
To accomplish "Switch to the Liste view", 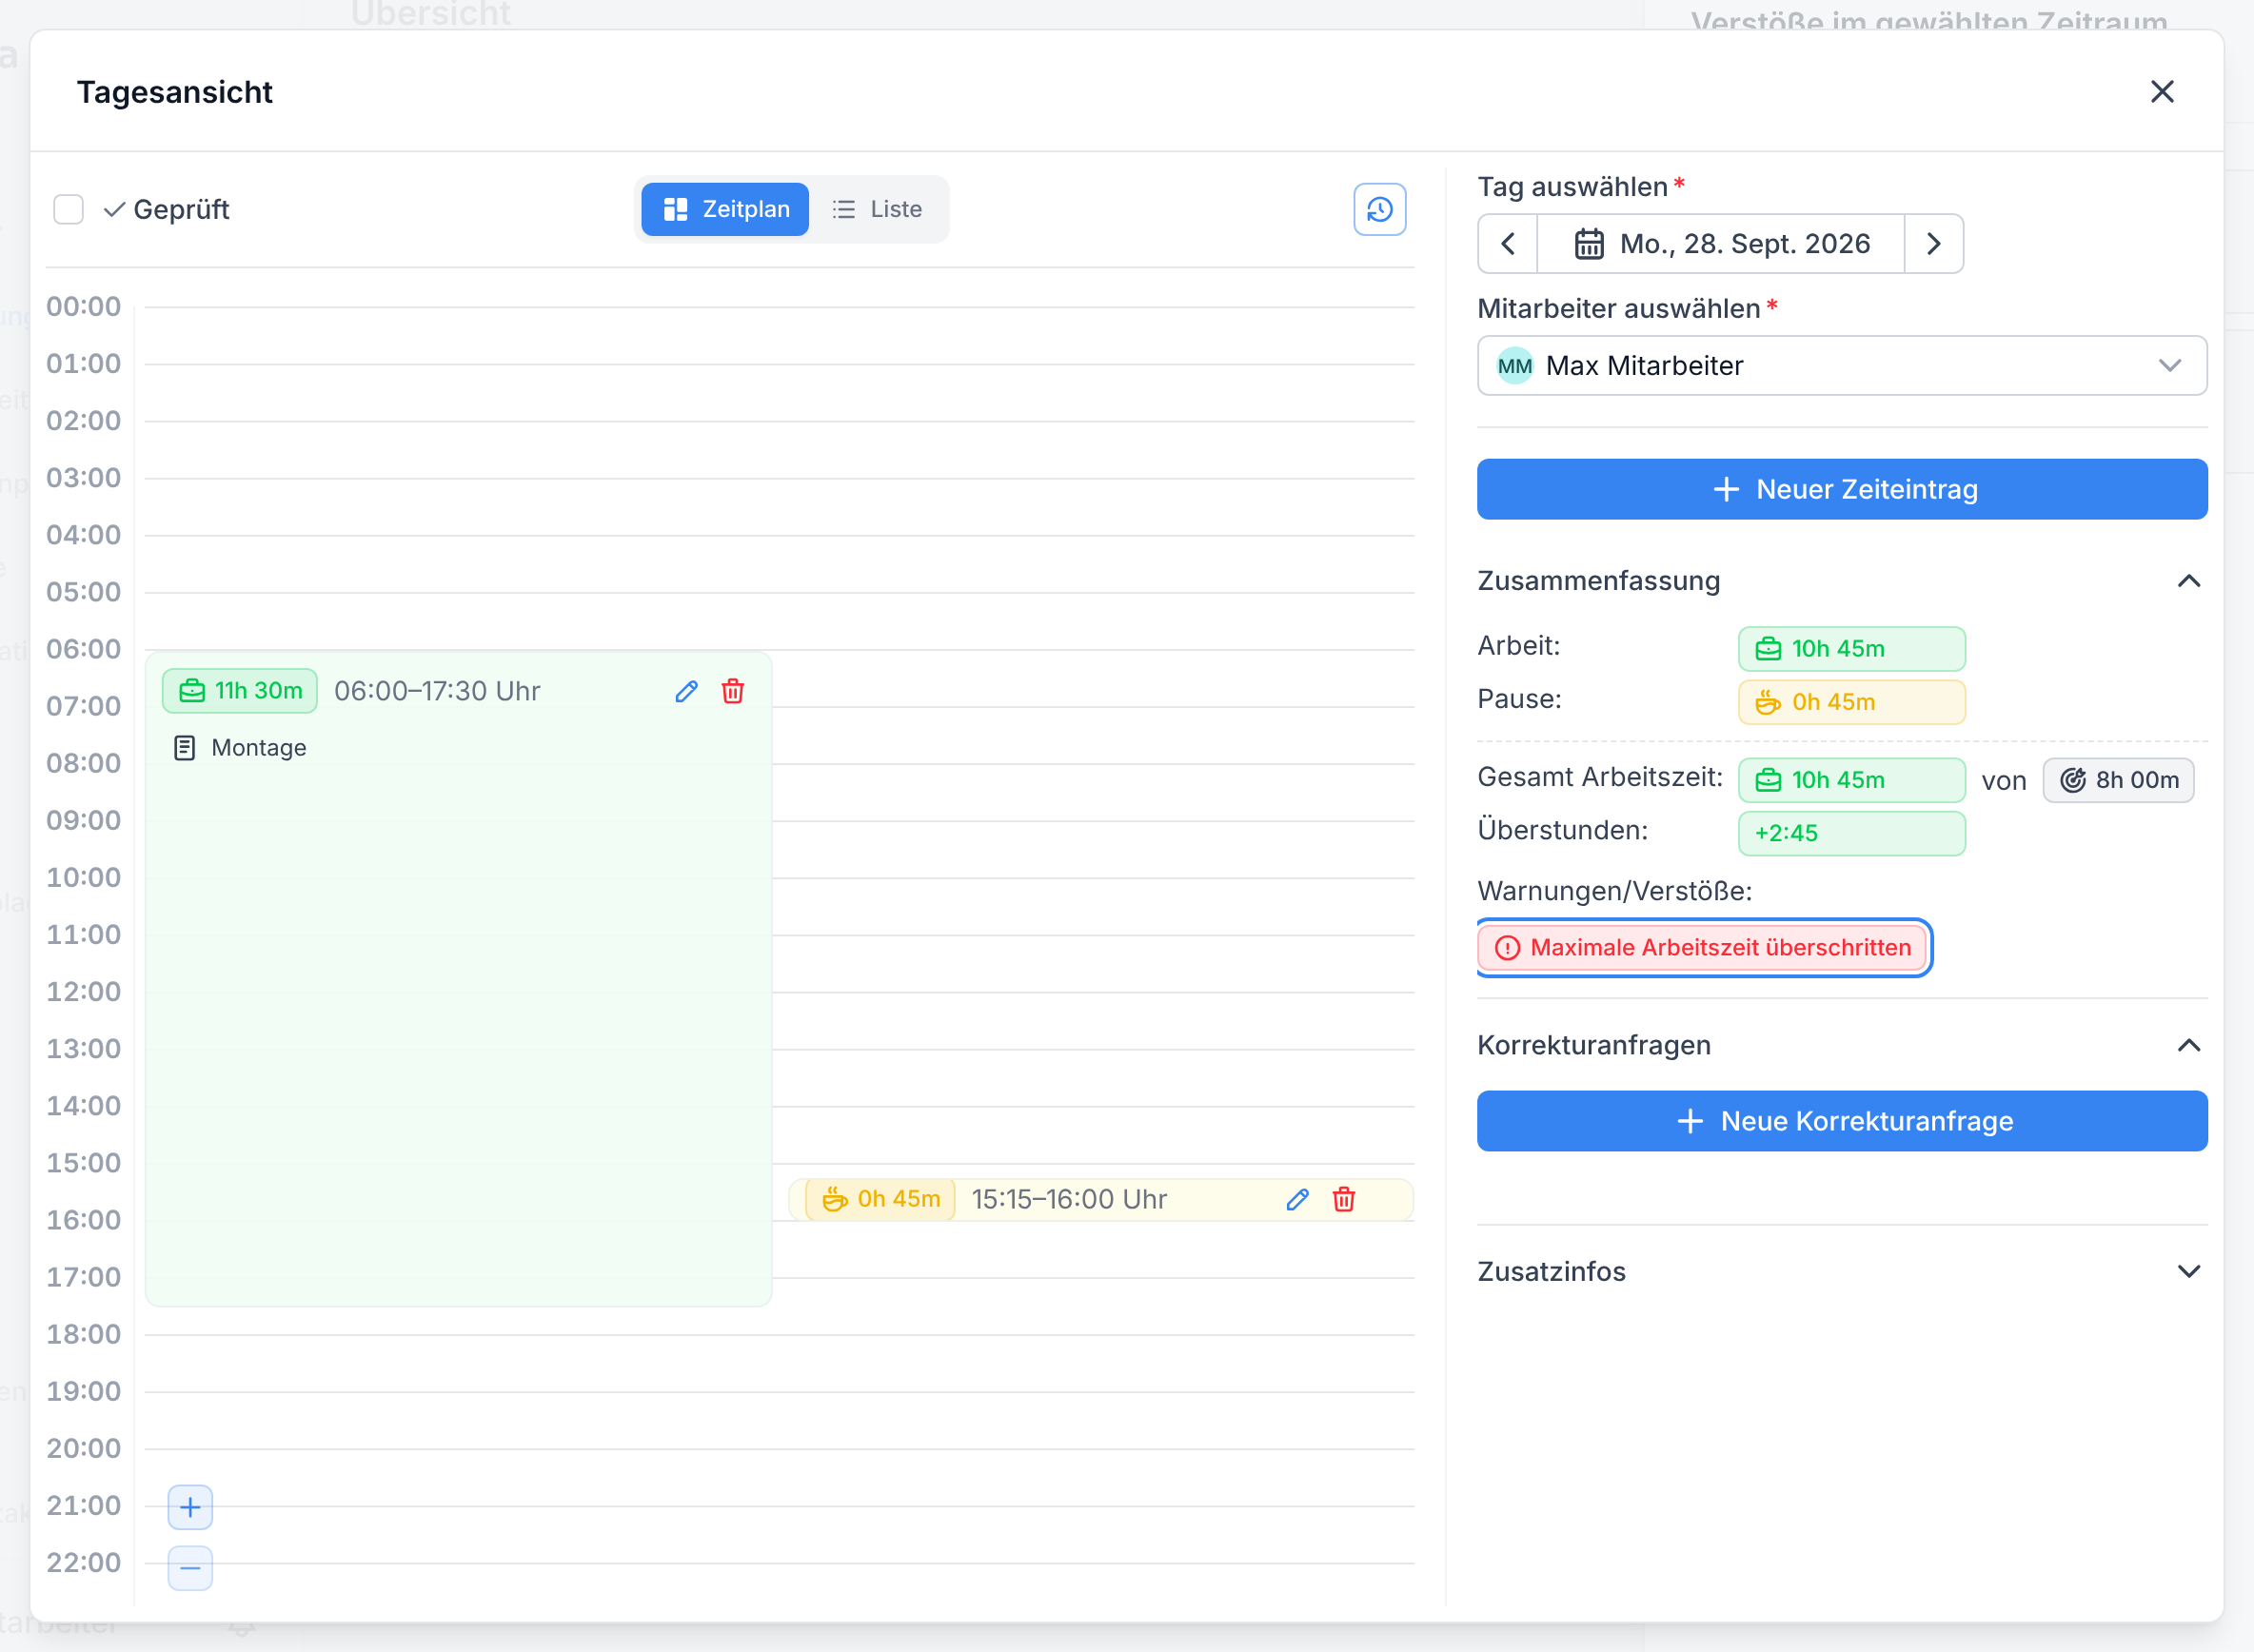I will tap(877, 209).
